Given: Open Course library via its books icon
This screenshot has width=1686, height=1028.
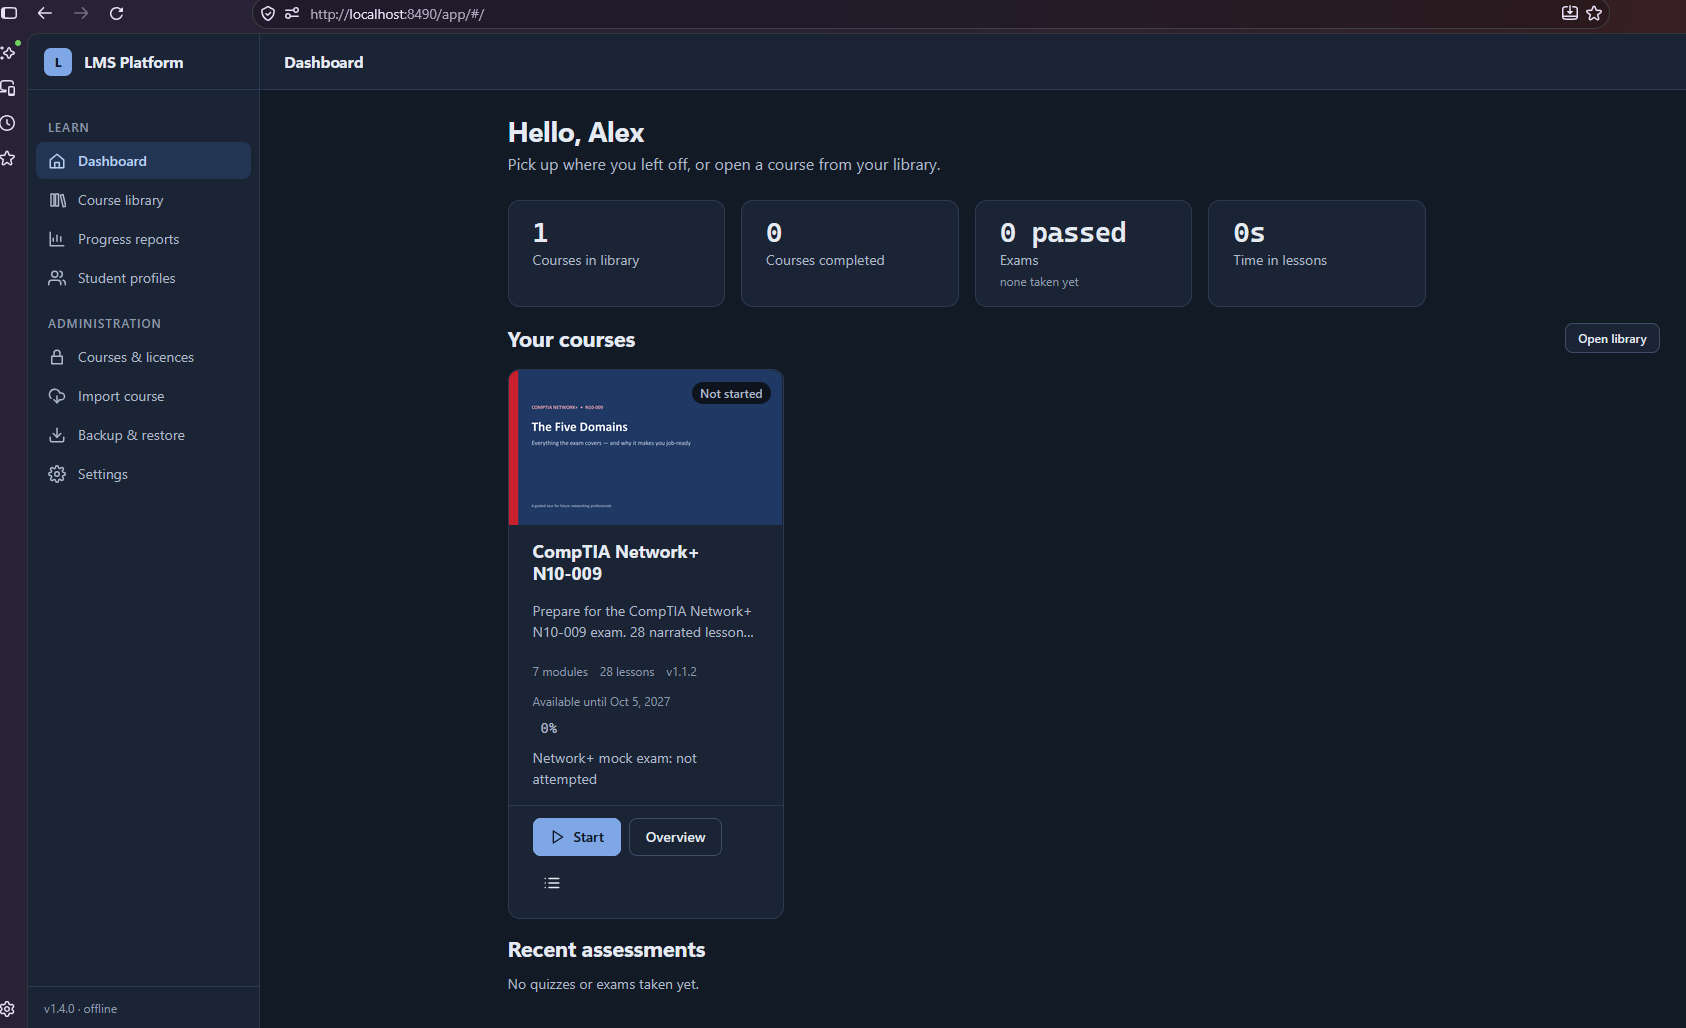Looking at the screenshot, I should coord(57,200).
